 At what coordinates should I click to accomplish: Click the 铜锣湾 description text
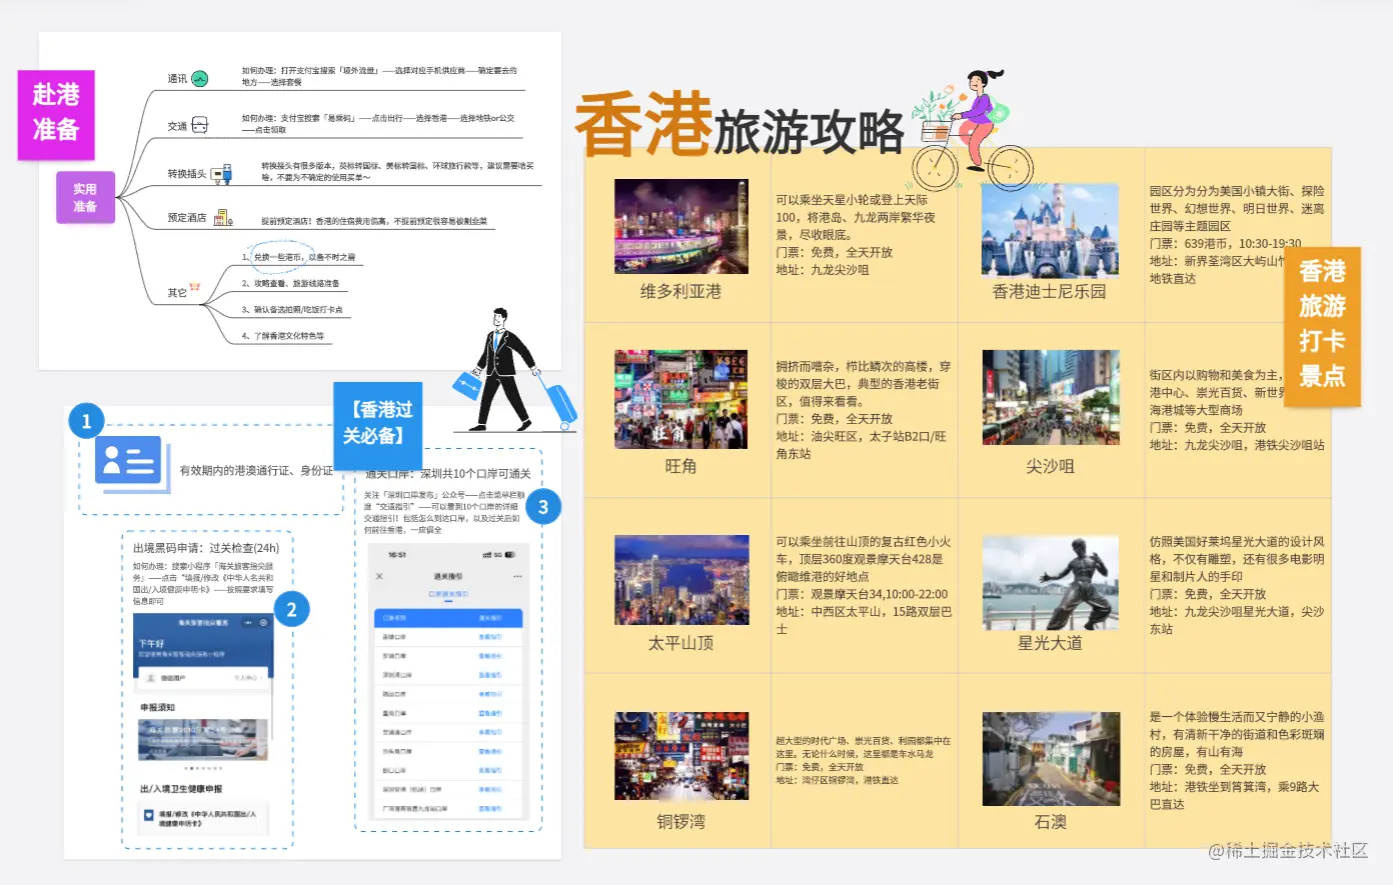[x=864, y=760]
